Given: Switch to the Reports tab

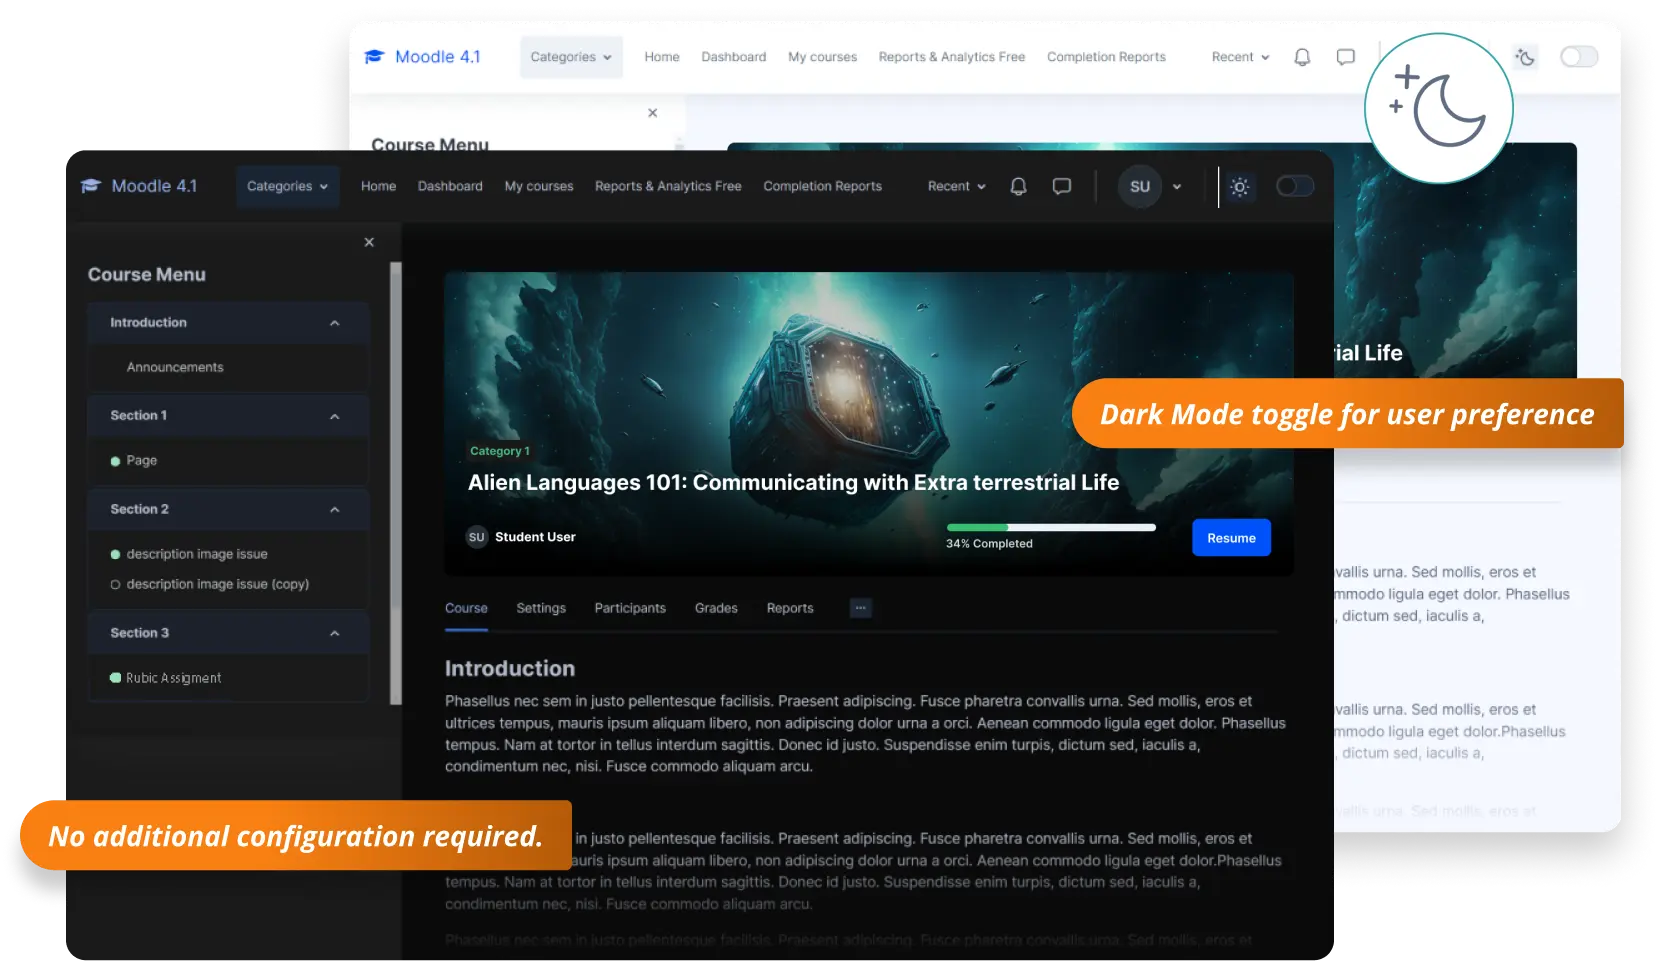Looking at the screenshot, I should [790, 608].
